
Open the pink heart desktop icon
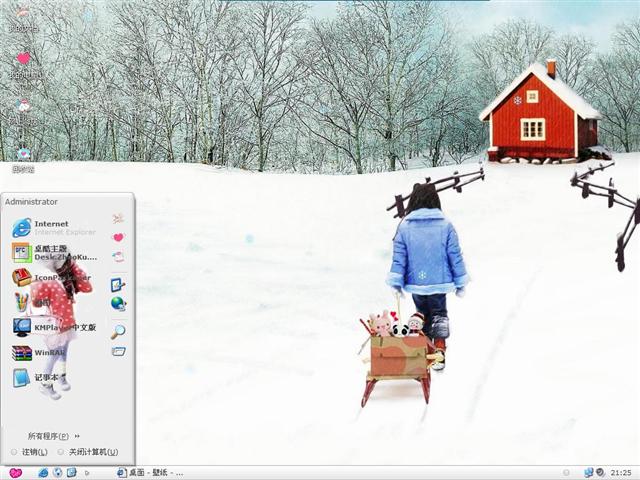coord(24,64)
